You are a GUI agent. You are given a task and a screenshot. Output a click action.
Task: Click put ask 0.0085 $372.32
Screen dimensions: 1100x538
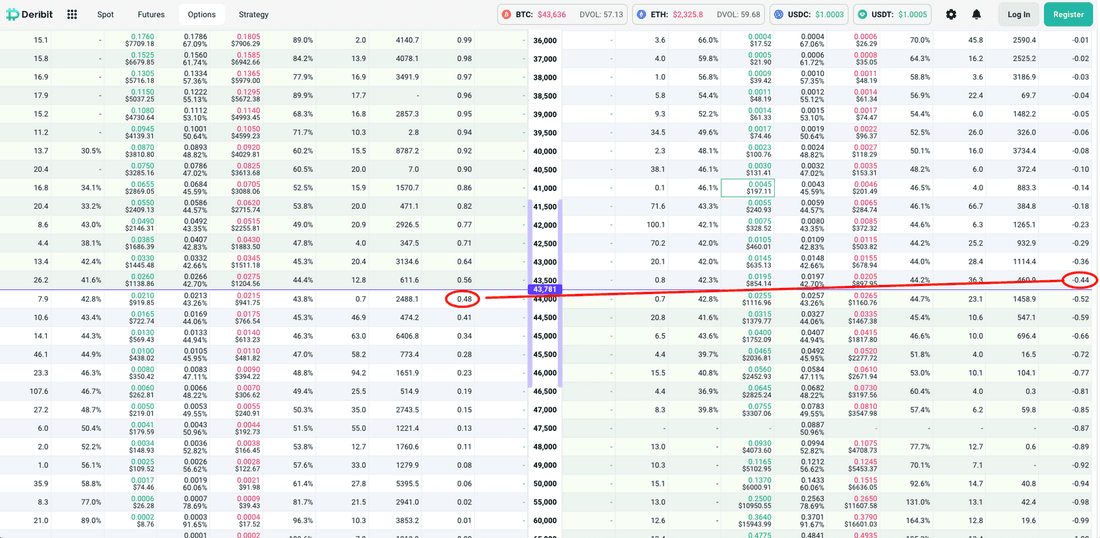coord(864,224)
